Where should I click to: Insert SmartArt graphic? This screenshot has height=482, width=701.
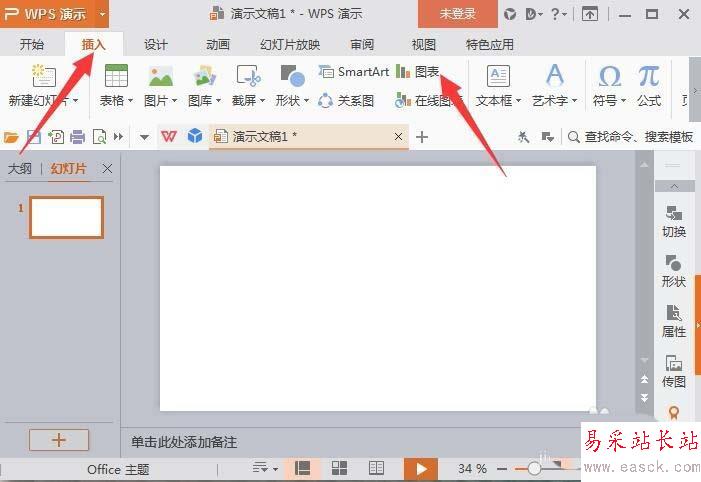pyautogui.click(x=354, y=72)
